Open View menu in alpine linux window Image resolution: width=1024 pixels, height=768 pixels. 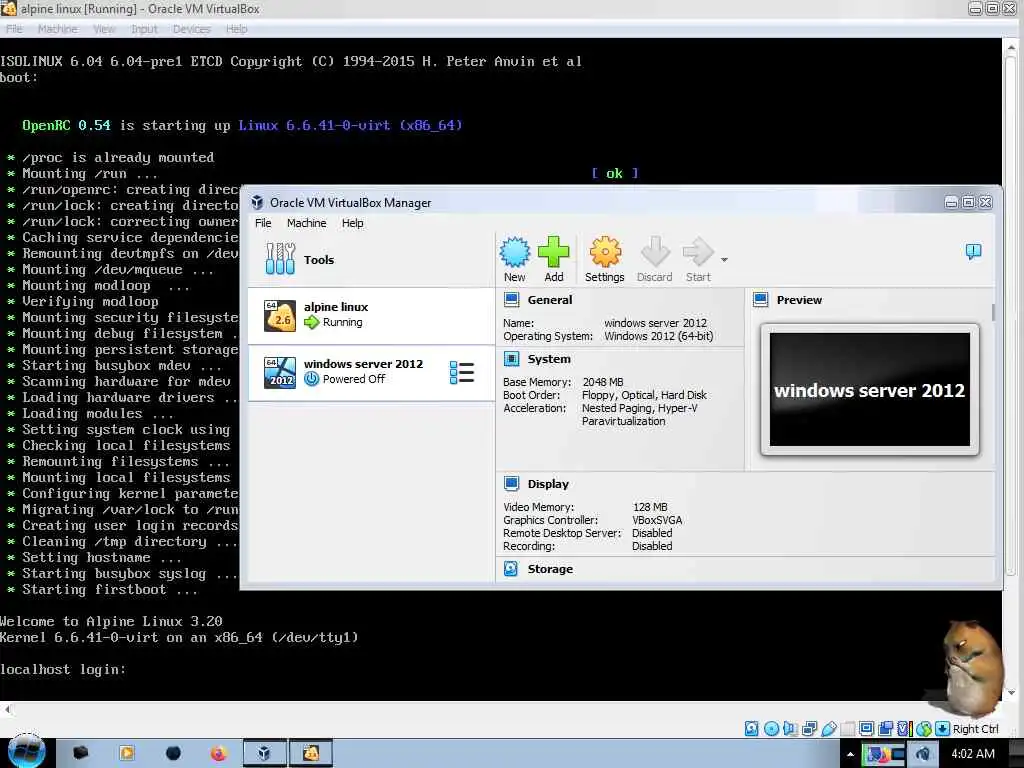tap(104, 29)
